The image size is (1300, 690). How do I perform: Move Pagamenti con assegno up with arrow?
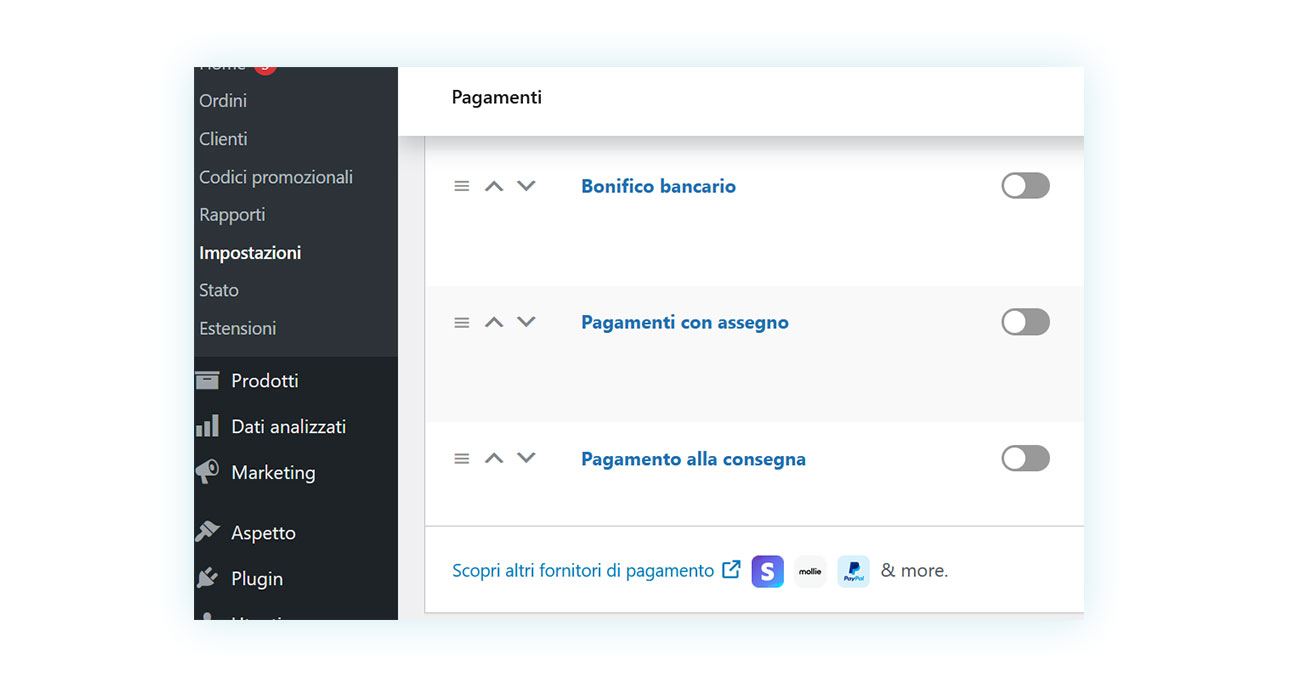point(493,322)
